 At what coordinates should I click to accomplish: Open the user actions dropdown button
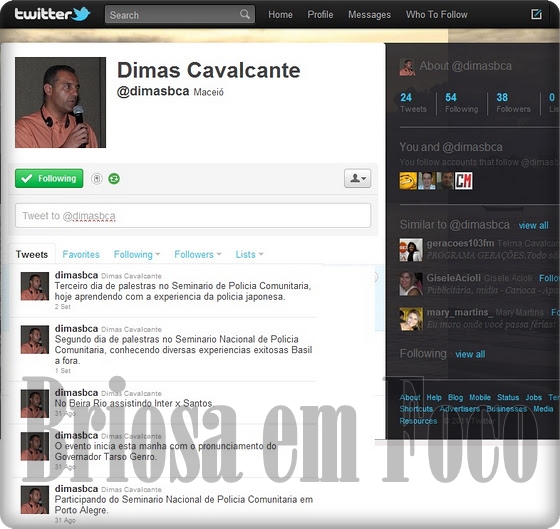click(358, 178)
